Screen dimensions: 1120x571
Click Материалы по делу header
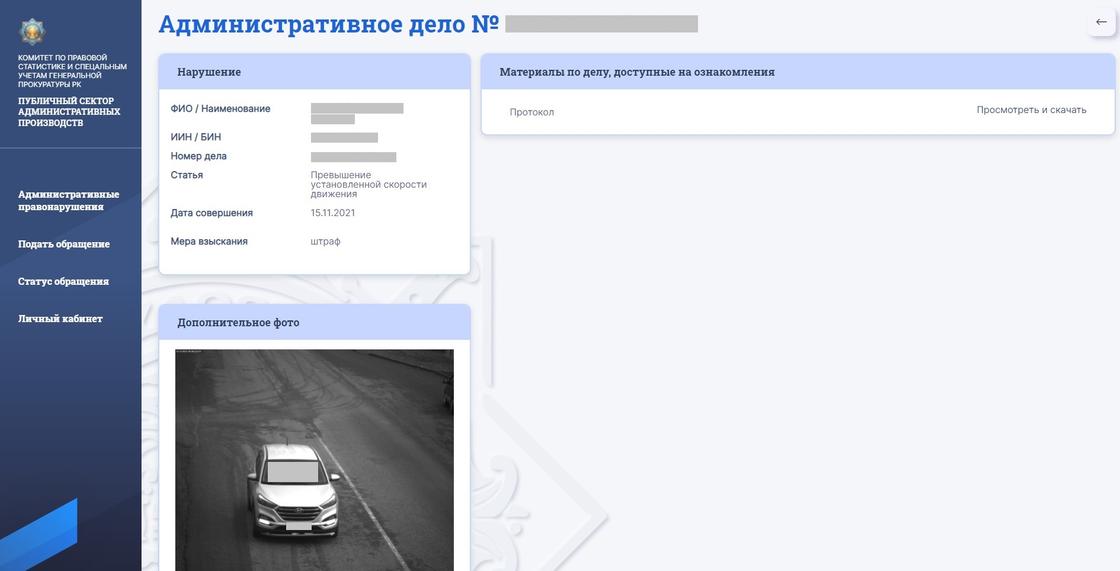pyautogui.click(x=798, y=72)
